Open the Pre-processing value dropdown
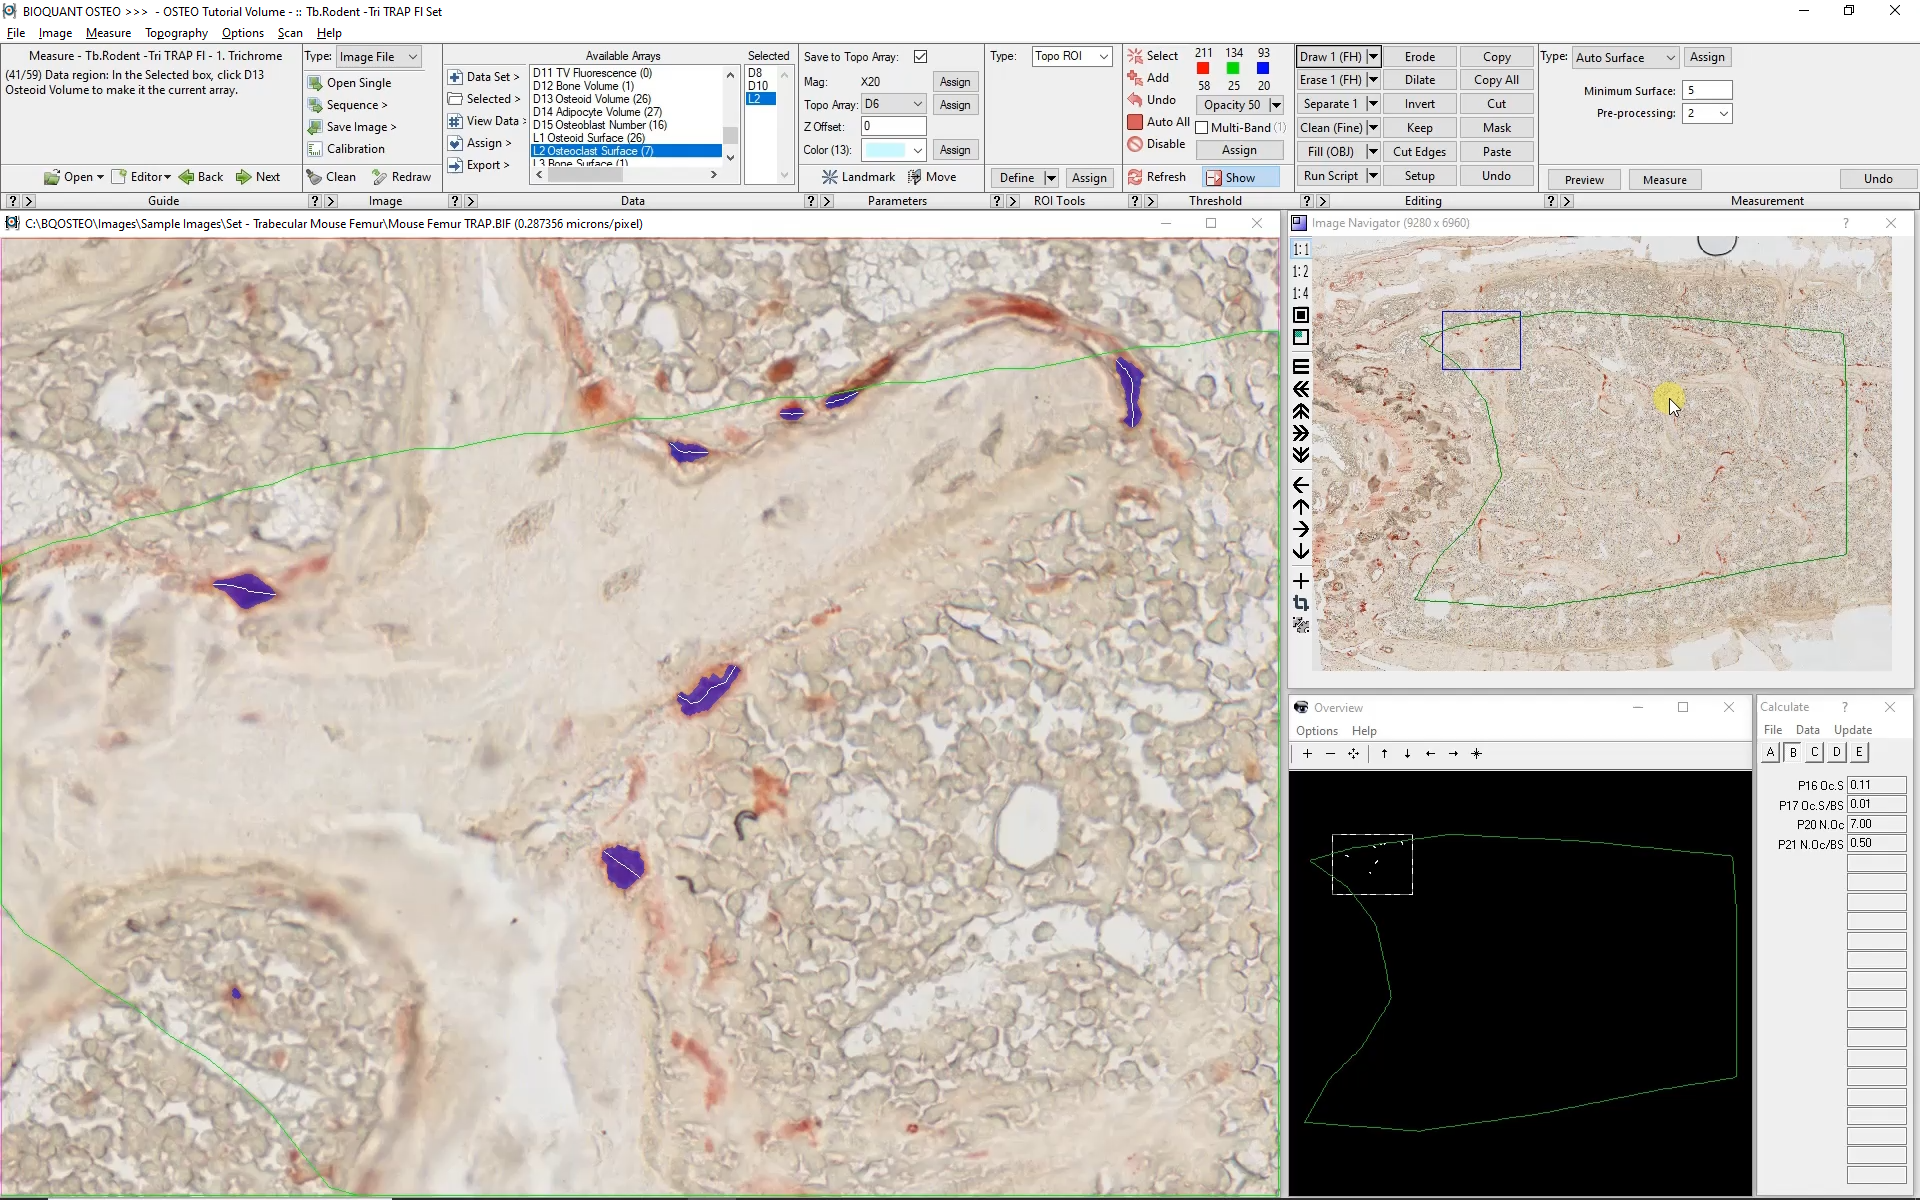This screenshot has height=1200, width=1920. point(1723,114)
